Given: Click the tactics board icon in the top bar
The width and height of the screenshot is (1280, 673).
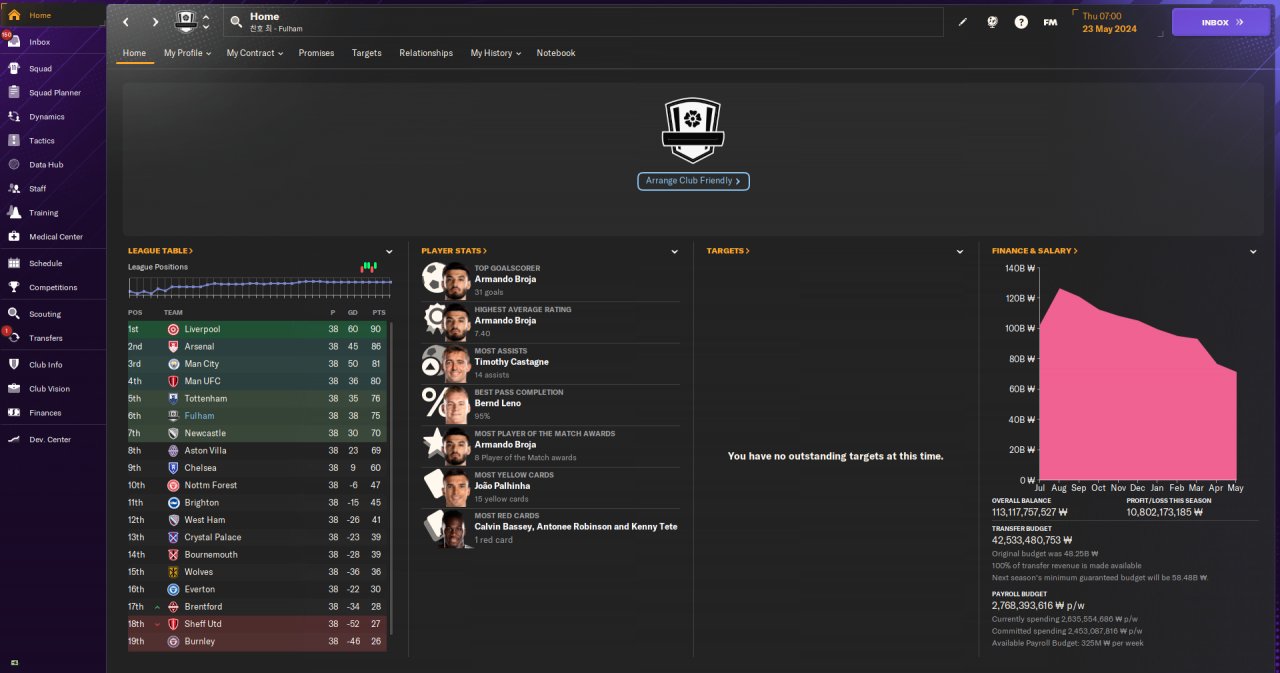Looking at the screenshot, I should (992, 22).
